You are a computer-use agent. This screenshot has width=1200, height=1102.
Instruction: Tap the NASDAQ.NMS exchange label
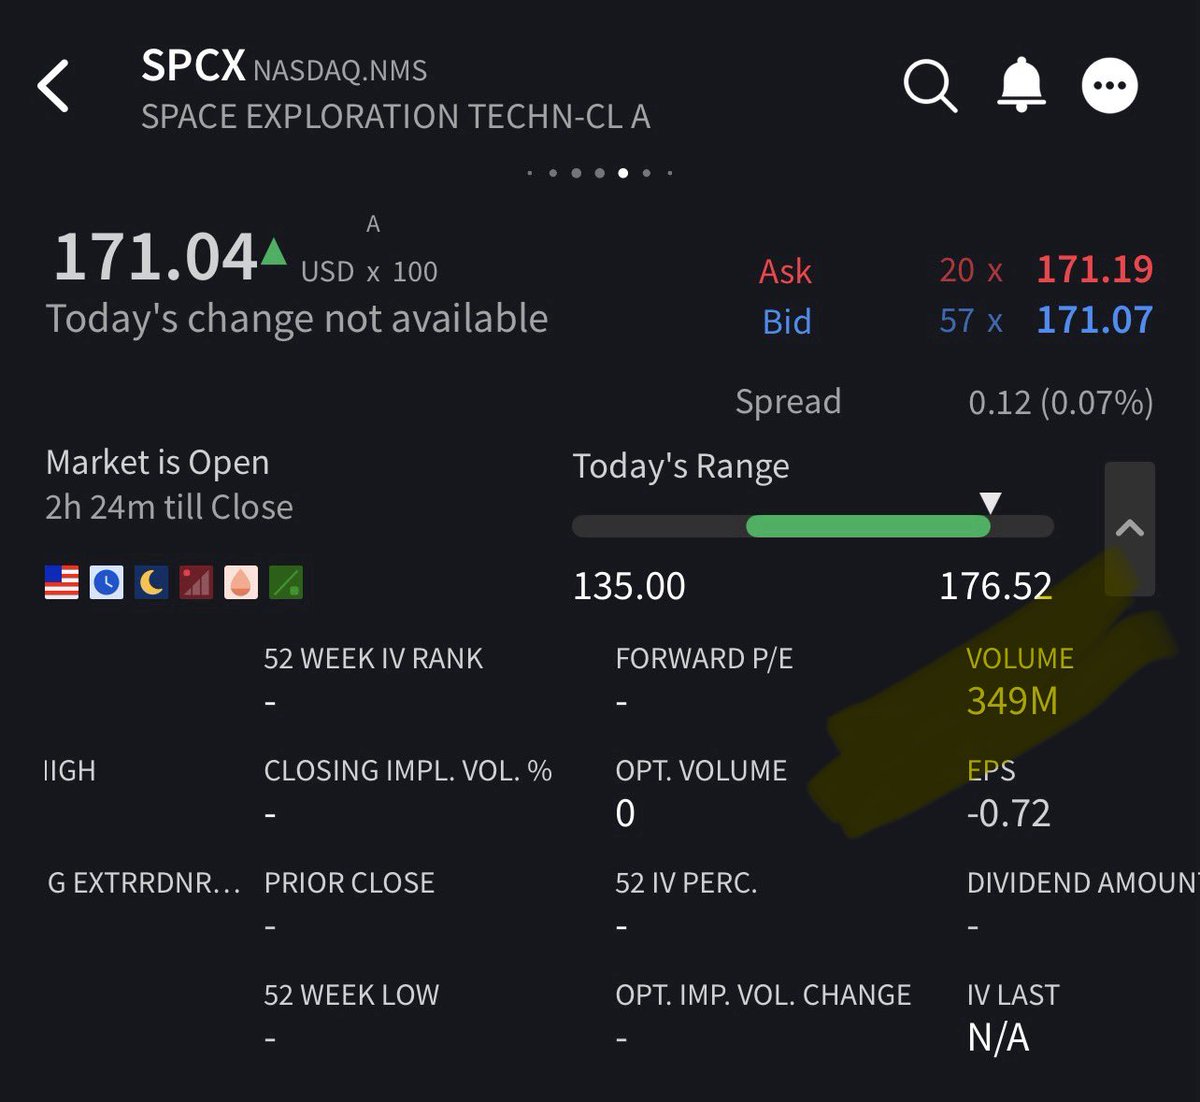[340, 71]
